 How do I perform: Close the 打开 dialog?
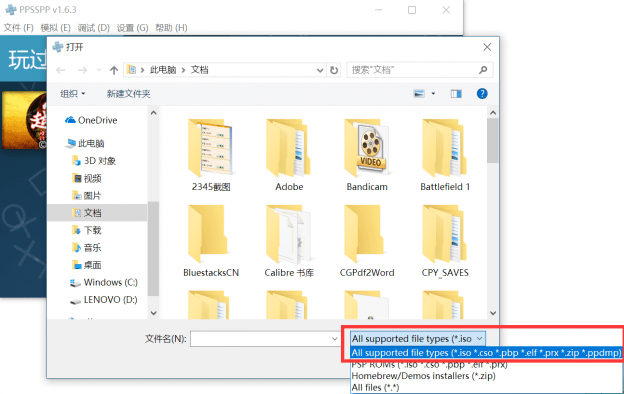[x=487, y=47]
